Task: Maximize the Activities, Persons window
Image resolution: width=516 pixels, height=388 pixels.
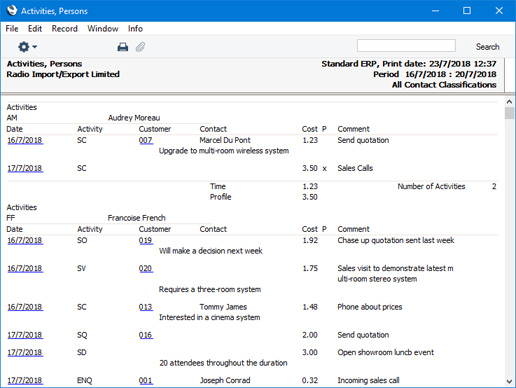Action: click(x=467, y=11)
